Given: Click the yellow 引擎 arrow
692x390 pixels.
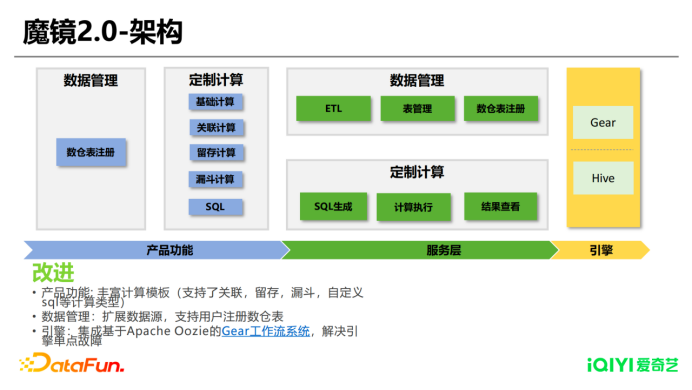Looking at the screenshot, I should pyautogui.click(x=601, y=250).
